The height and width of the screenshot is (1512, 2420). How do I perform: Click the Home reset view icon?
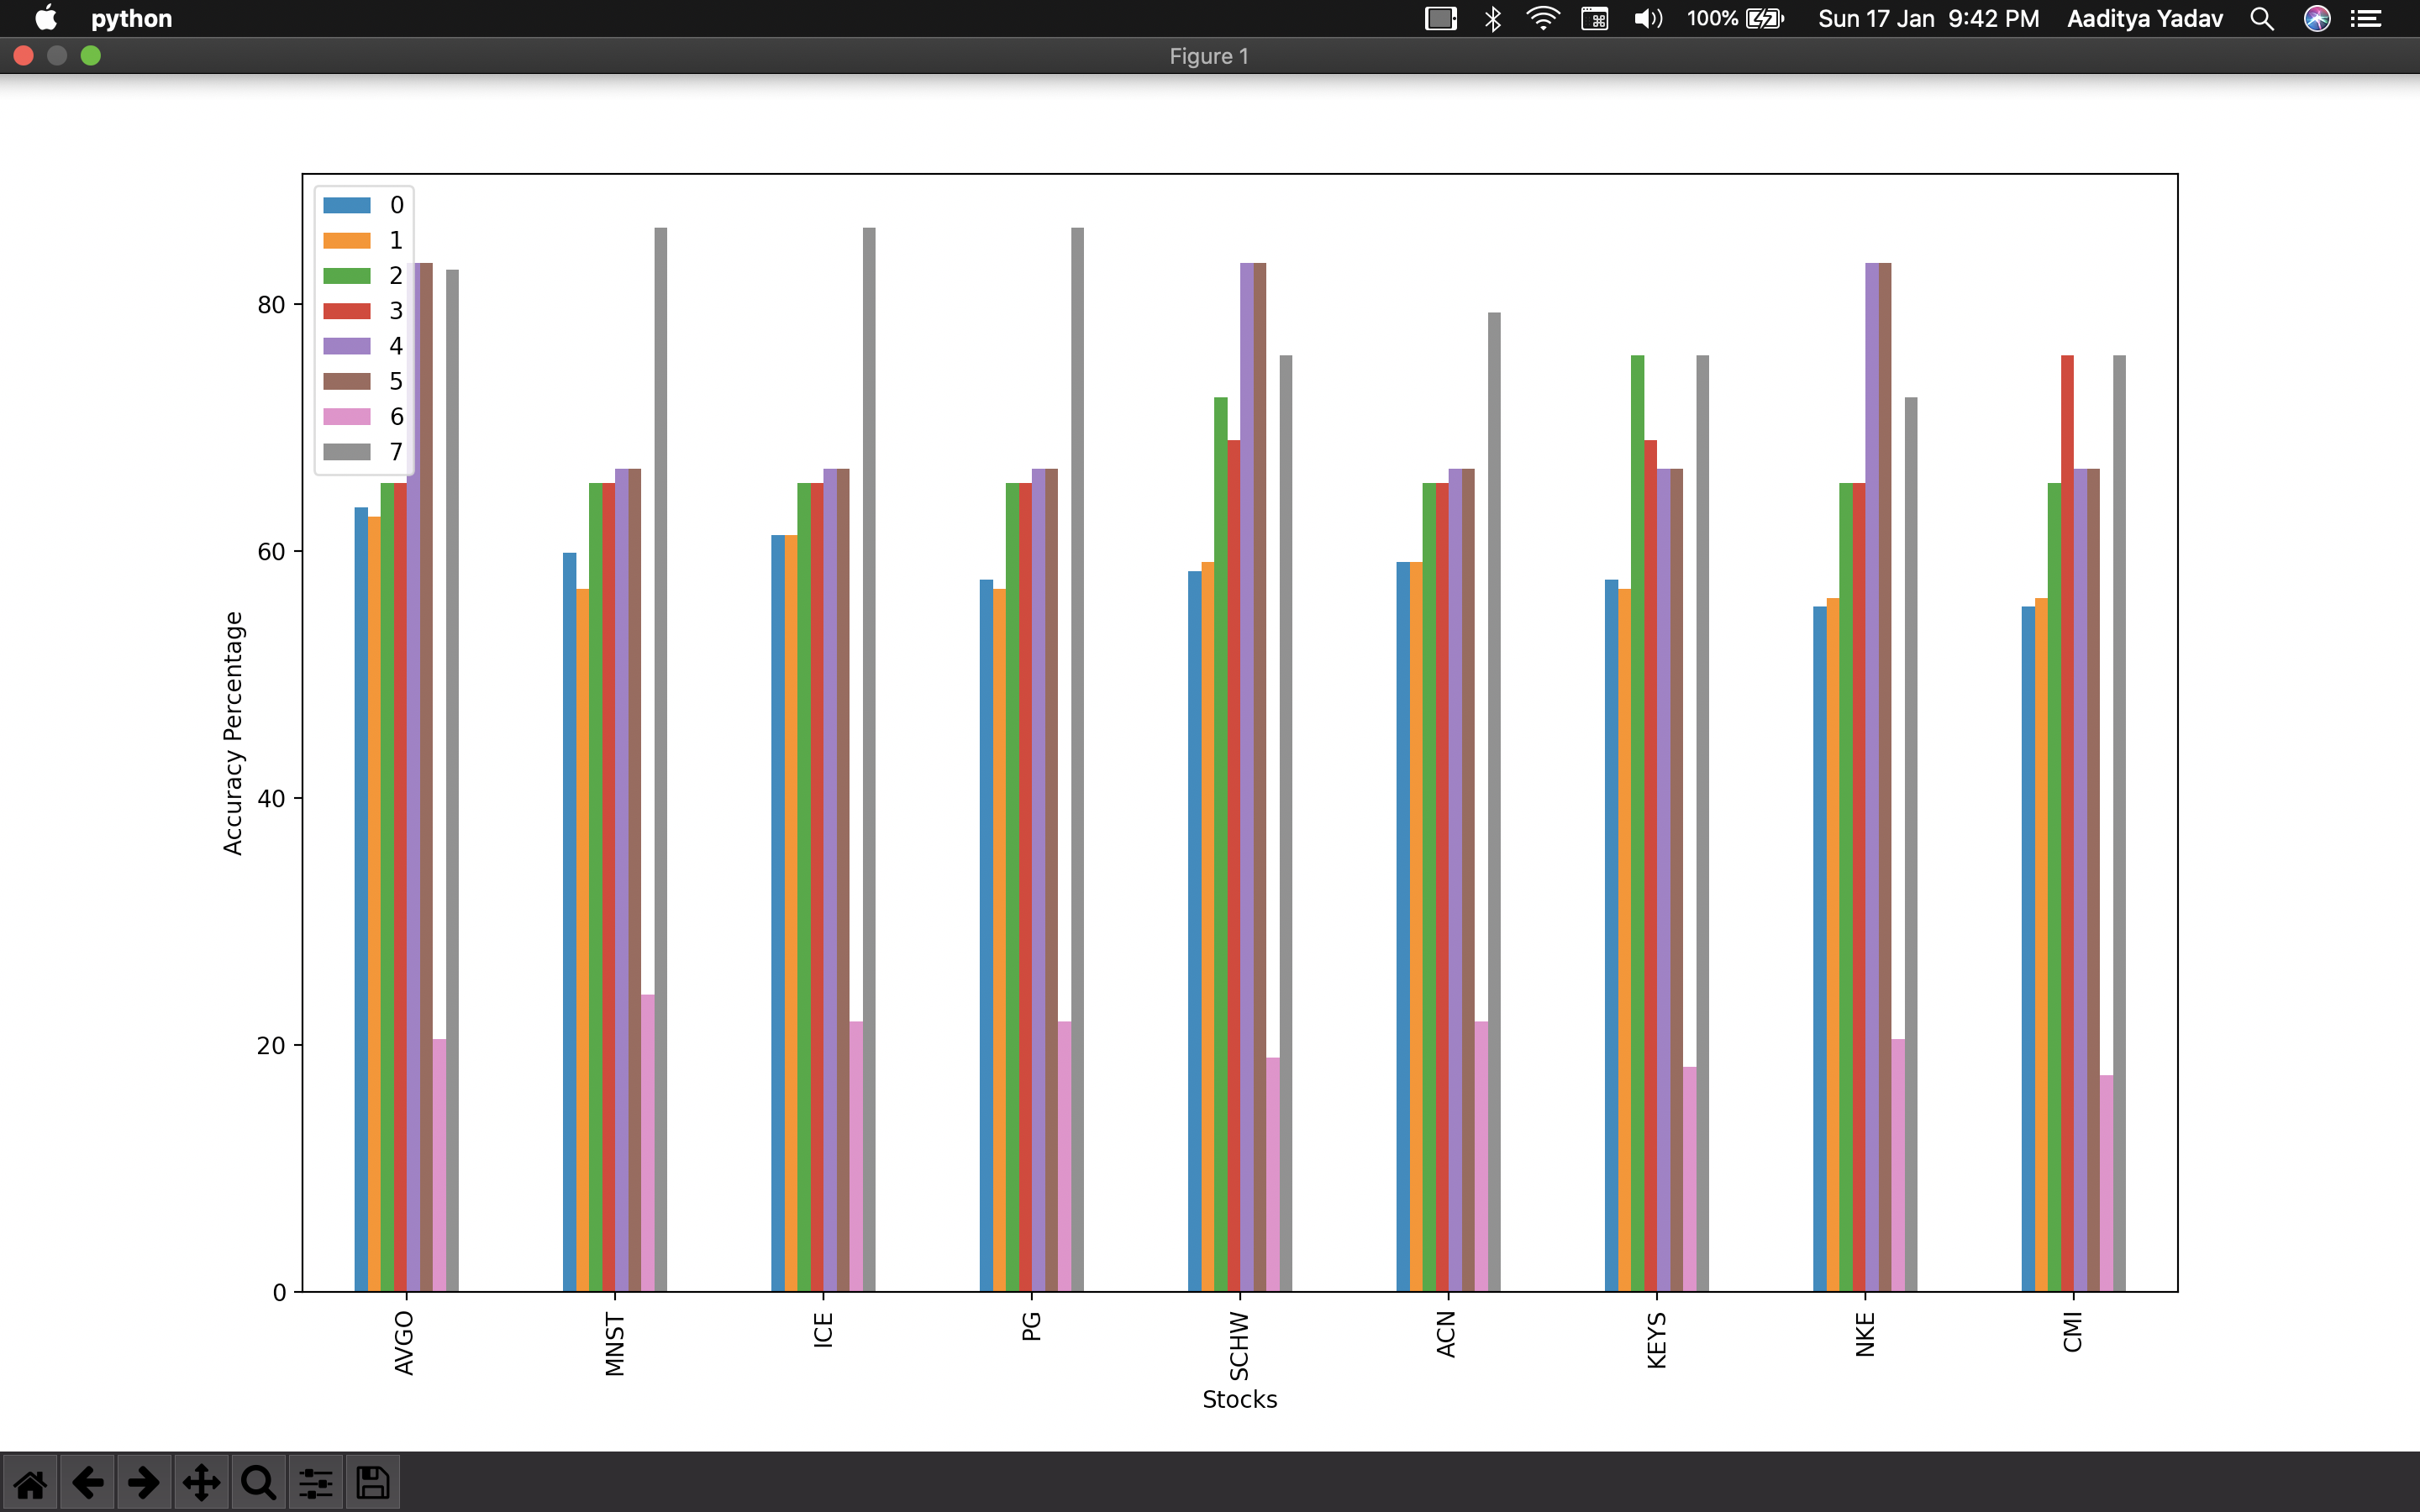(x=30, y=1482)
